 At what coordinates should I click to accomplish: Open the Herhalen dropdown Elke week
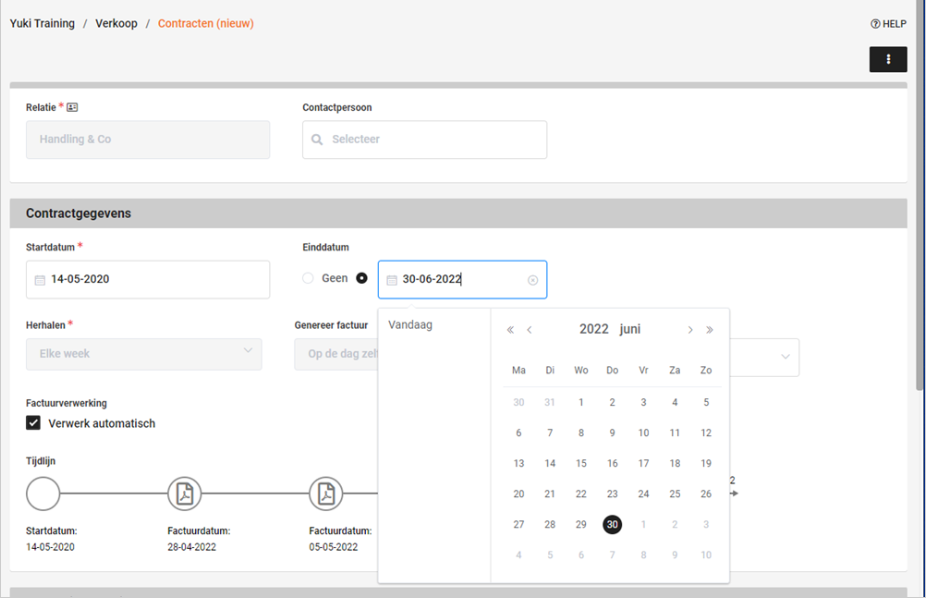(144, 354)
